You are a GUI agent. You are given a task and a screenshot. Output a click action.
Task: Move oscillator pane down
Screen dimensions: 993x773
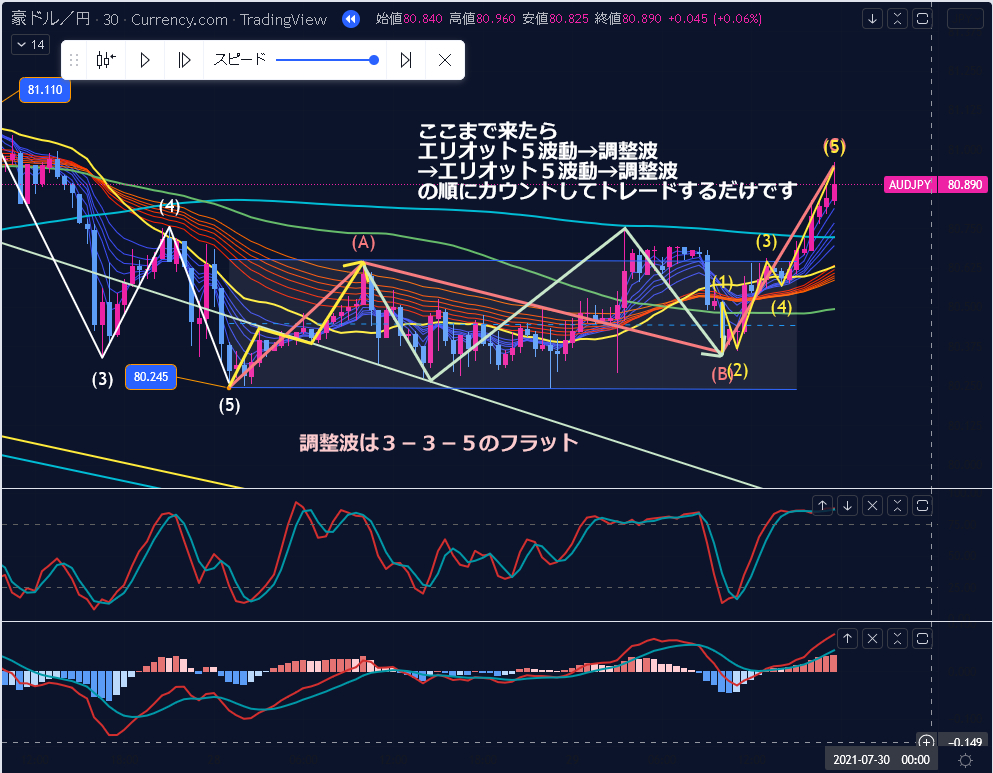point(848,505)
